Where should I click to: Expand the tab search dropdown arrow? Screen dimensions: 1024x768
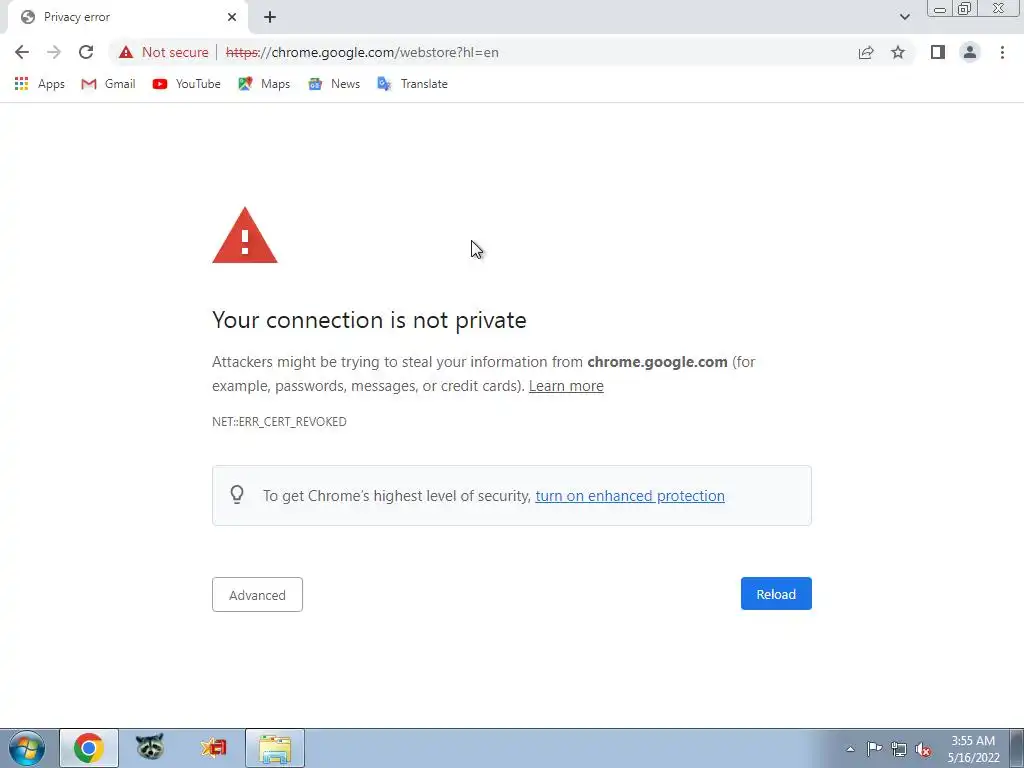click(904, 17)
